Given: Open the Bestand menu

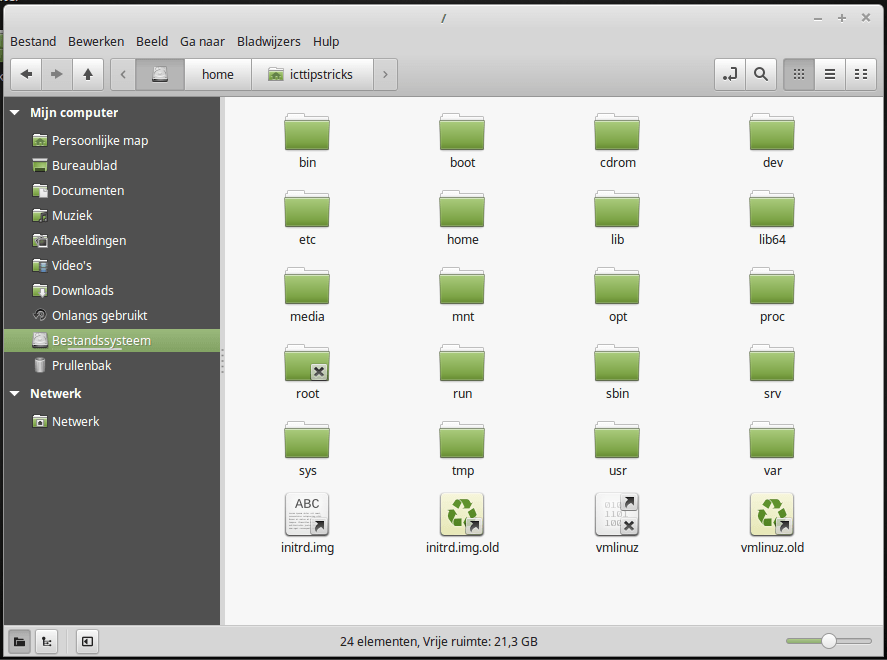Looking at the screenshot, I should (x=33, y=41).
